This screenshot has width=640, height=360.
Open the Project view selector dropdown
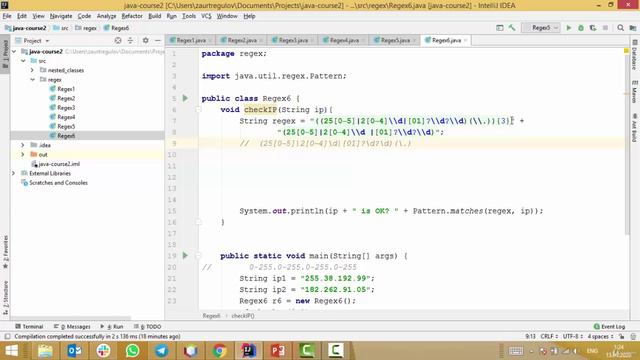pos(33,40)
